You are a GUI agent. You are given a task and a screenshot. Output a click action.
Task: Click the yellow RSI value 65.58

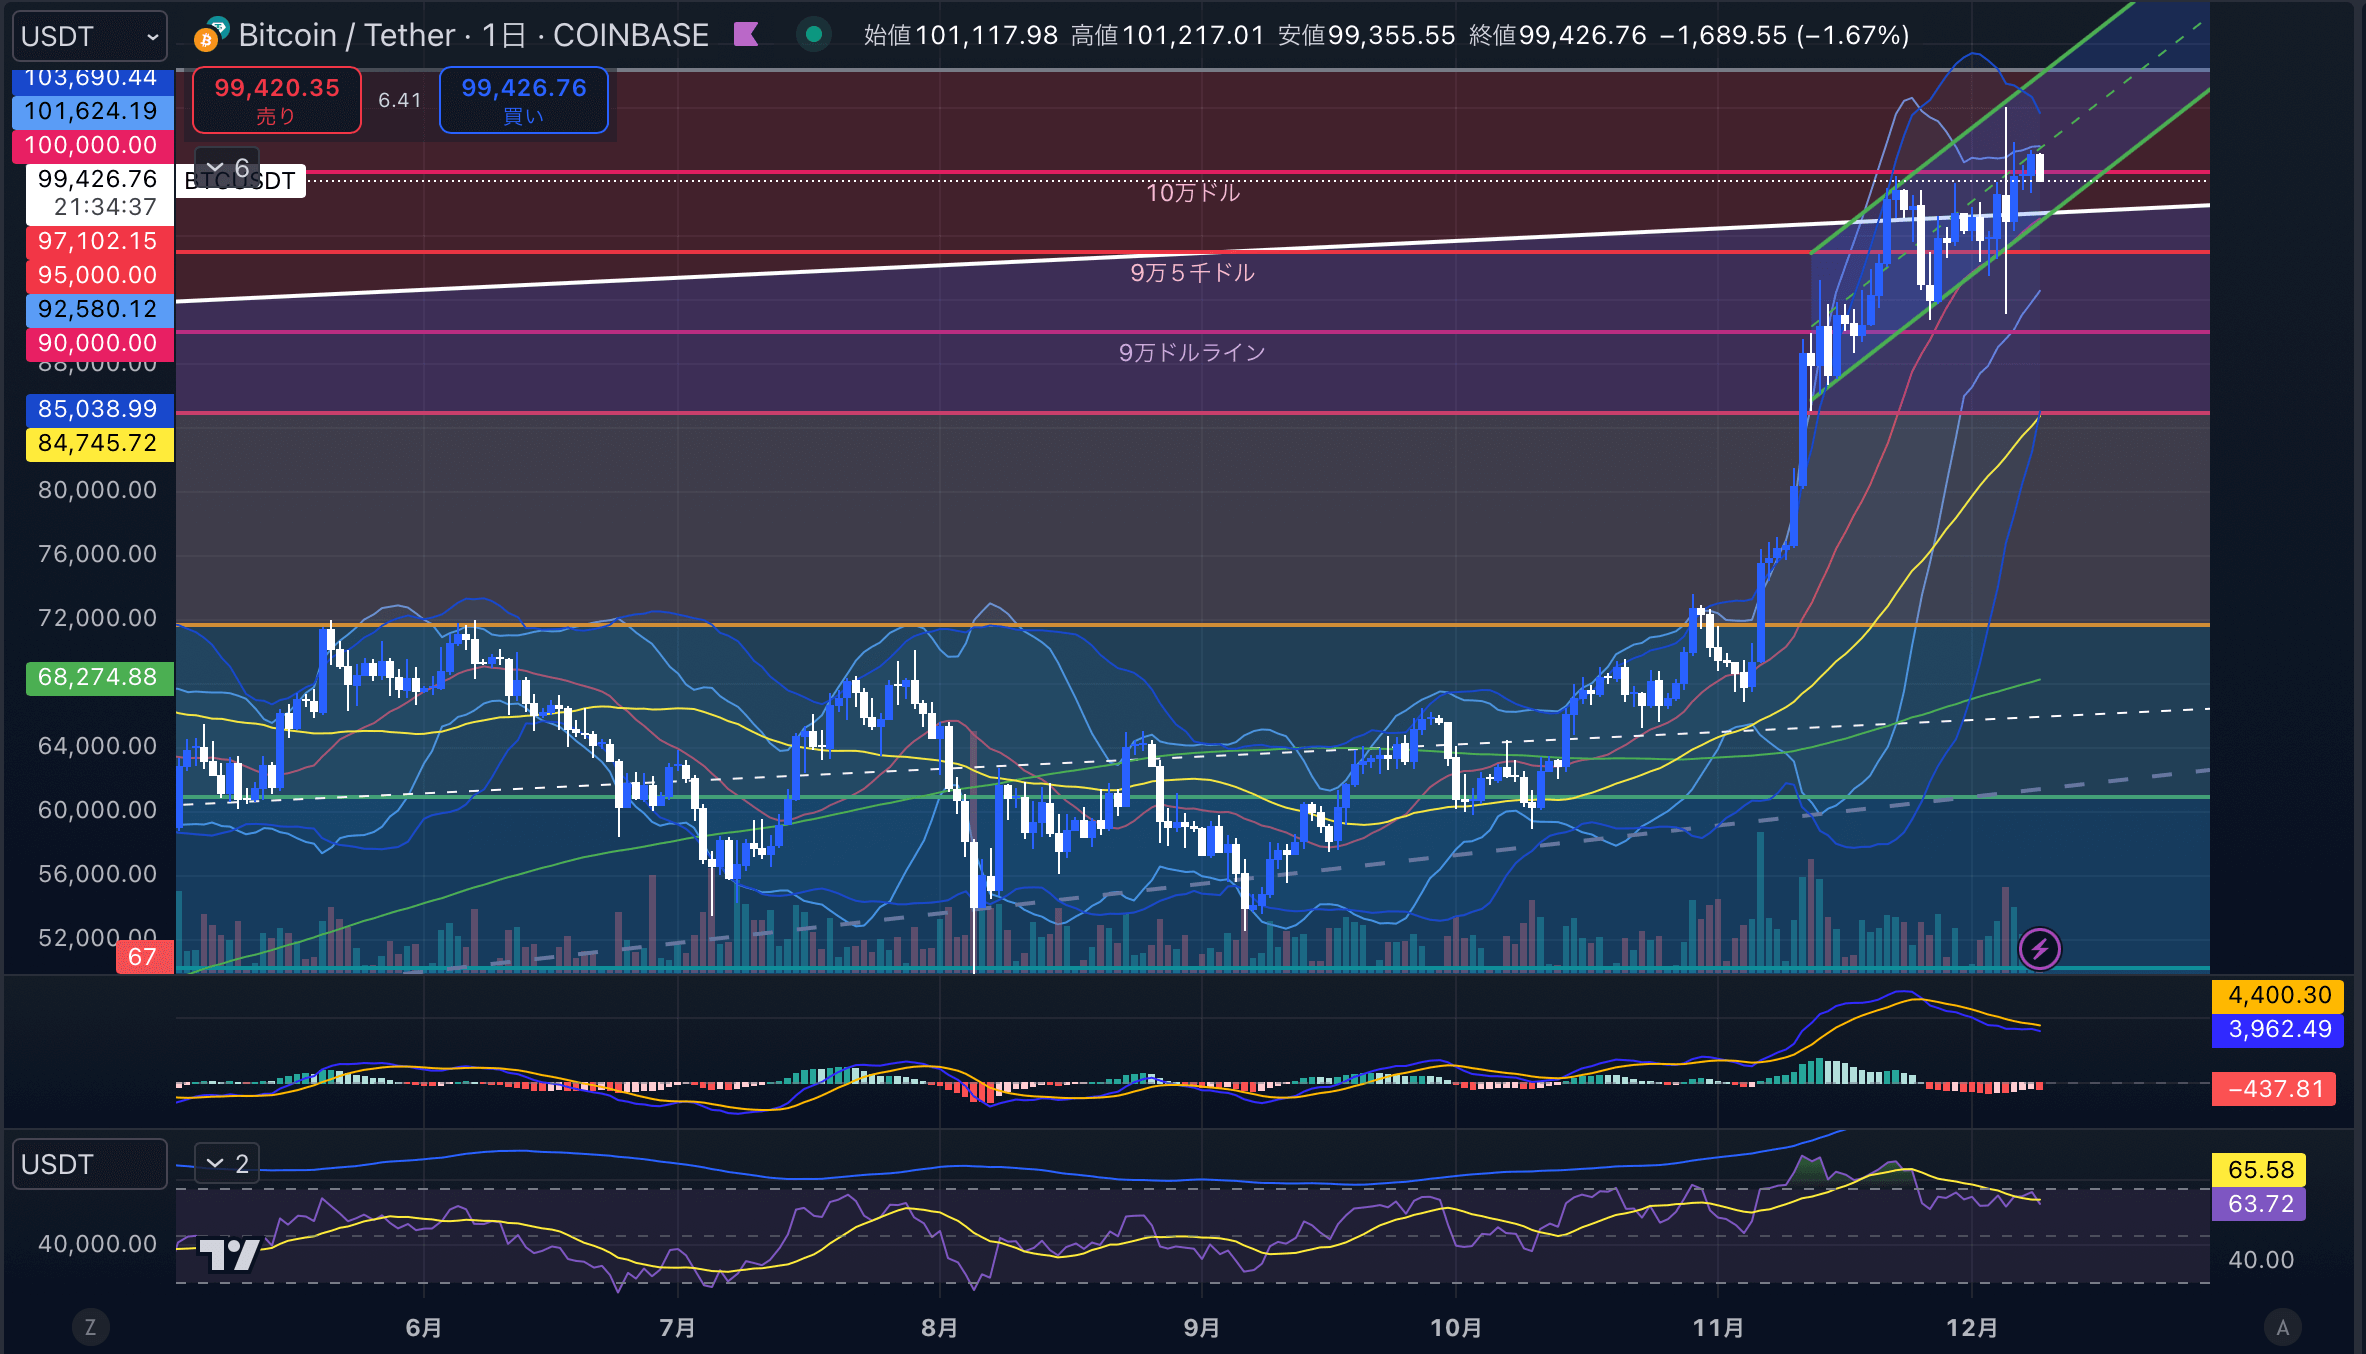pos(2260,1170)
